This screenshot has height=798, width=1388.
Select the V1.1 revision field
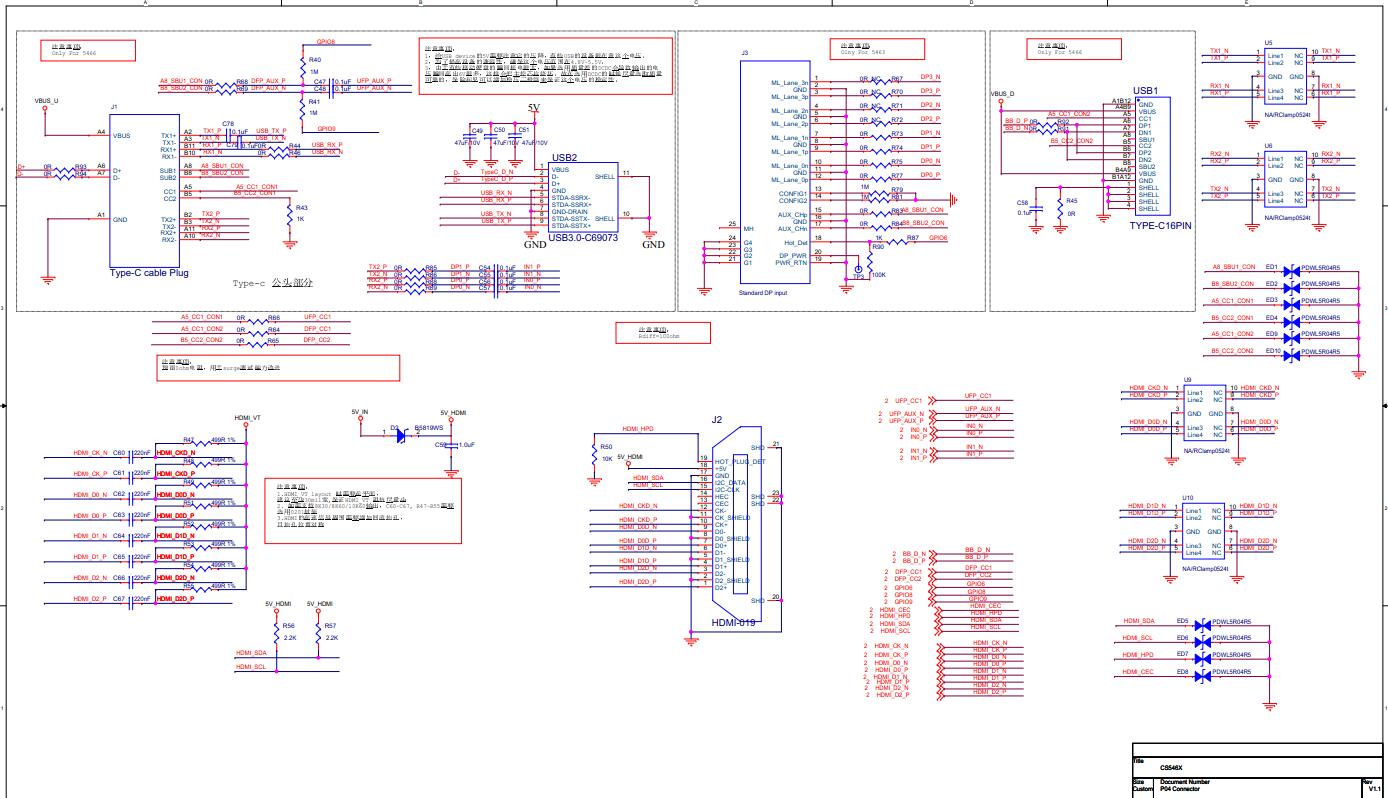(x=1376, y=788)
